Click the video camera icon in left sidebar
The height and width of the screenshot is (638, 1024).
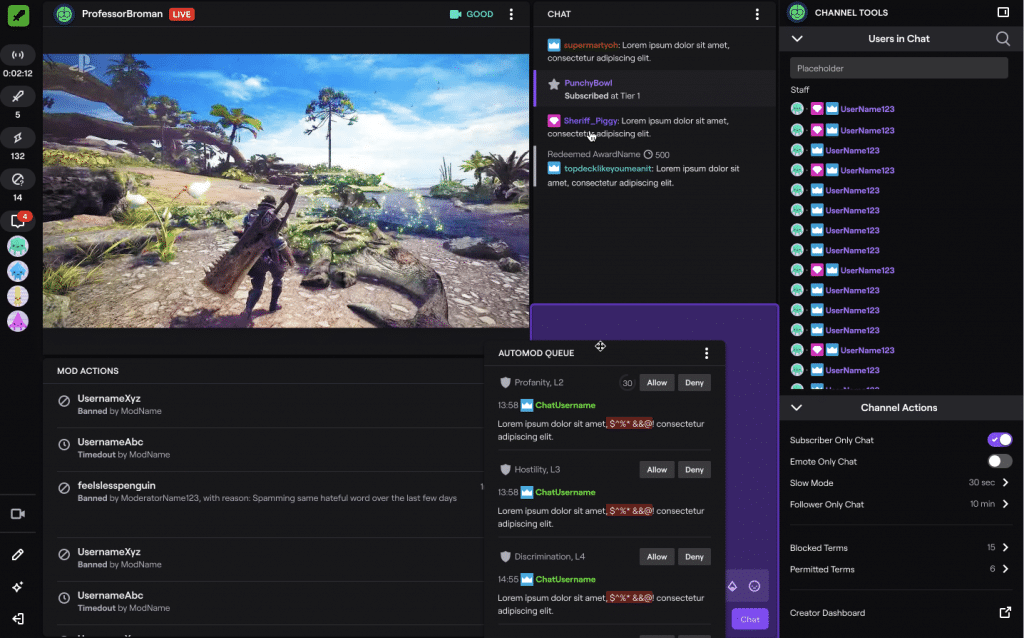pyautogui.click(x=20, y=514)
